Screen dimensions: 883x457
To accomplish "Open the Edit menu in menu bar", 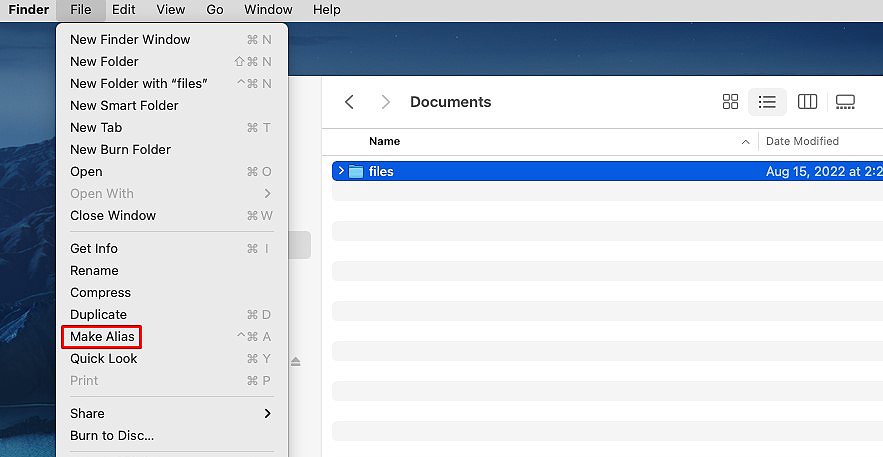I will (124, 10).
